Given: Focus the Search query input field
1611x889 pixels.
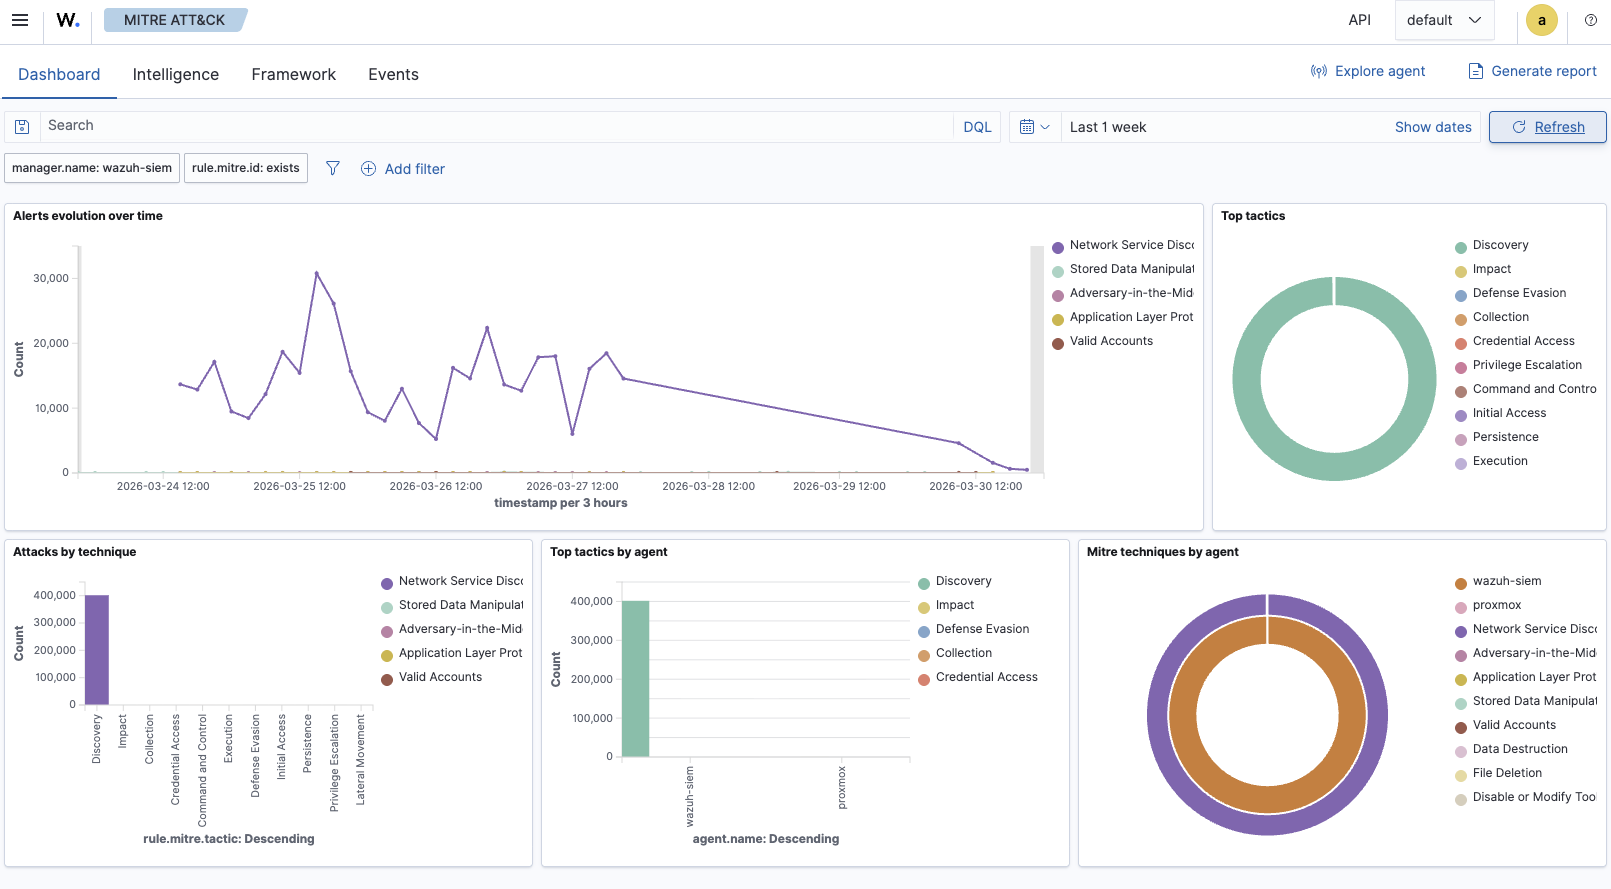Looking at the screenshot, I should 497,127.
